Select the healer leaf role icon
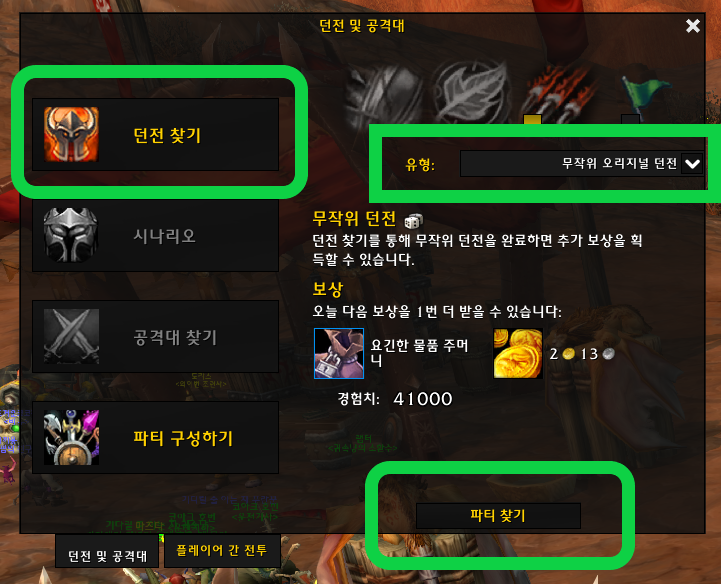Viewport: 721px width, 584px height. point(471,91)
